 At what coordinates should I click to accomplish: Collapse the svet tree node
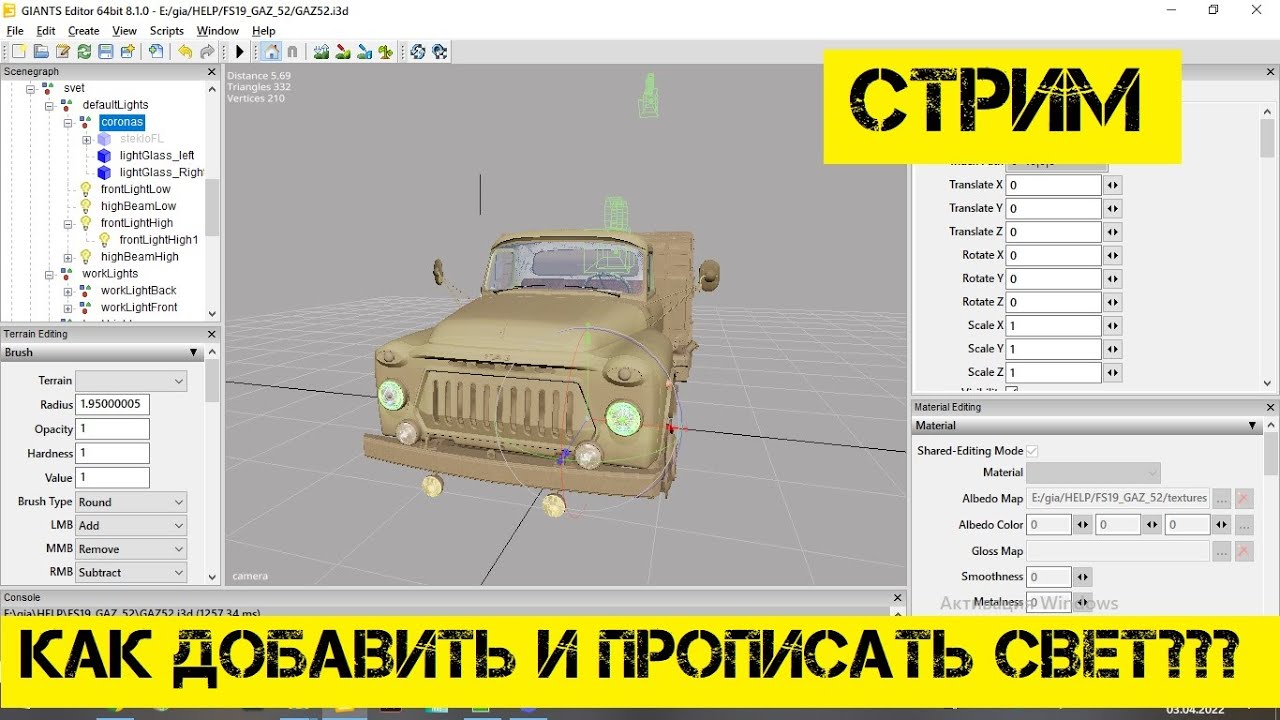point(31,88)
